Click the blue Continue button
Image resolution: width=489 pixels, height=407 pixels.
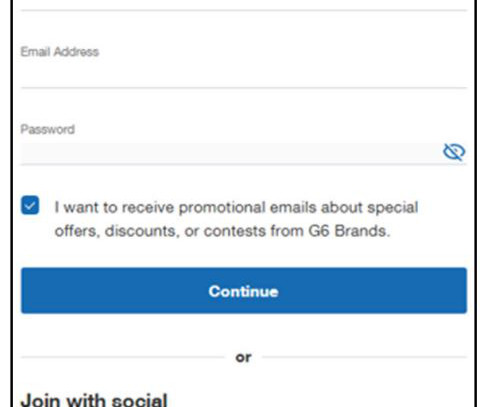tap(244, 291)
